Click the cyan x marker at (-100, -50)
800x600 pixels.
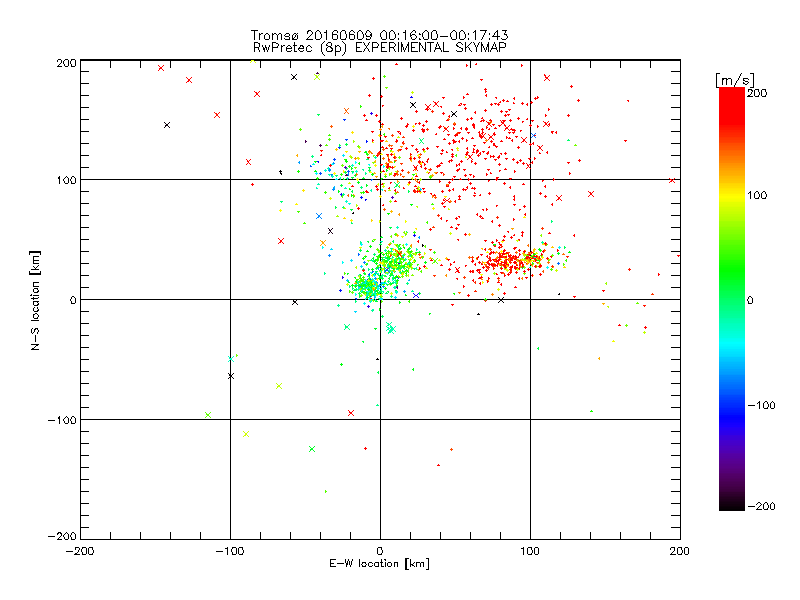pos(231,359)
